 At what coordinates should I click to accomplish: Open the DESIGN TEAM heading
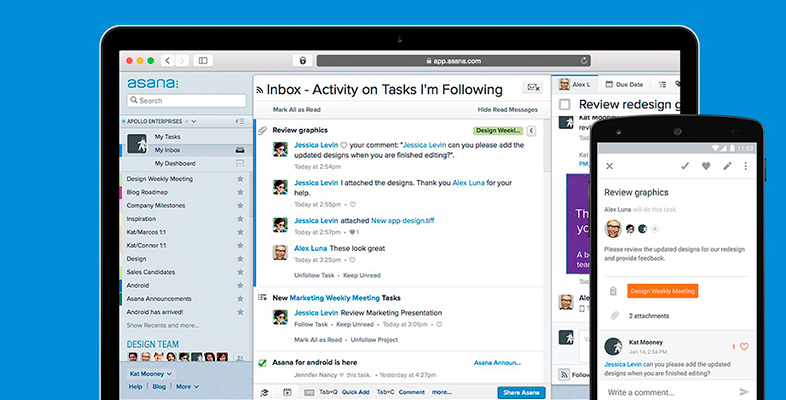click(x=152, y=344)
